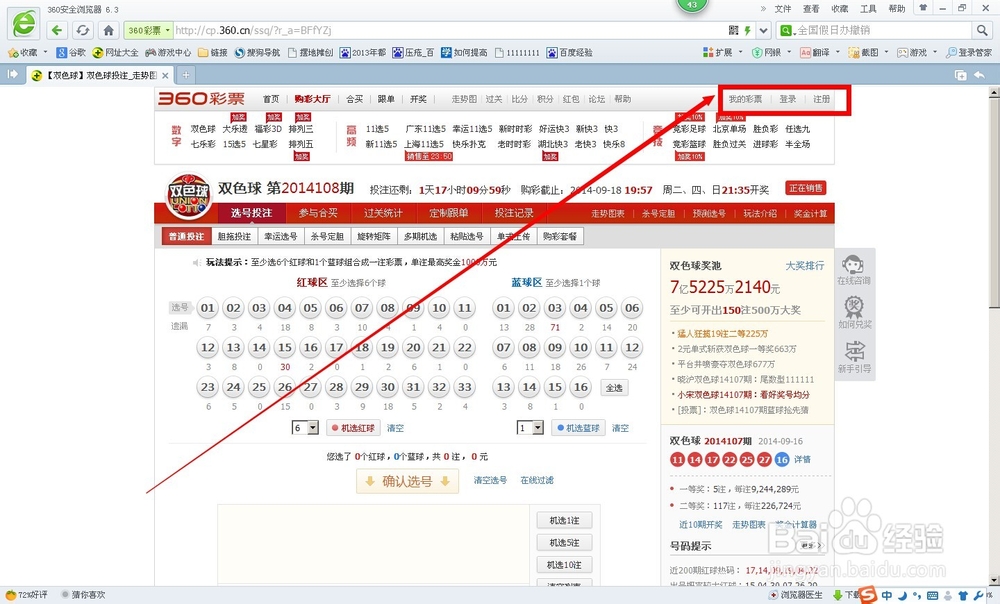The height and width of the screenshot is (604, 1000).
Task: Click the address bar search magnifier icon
Action: (982, 30)
